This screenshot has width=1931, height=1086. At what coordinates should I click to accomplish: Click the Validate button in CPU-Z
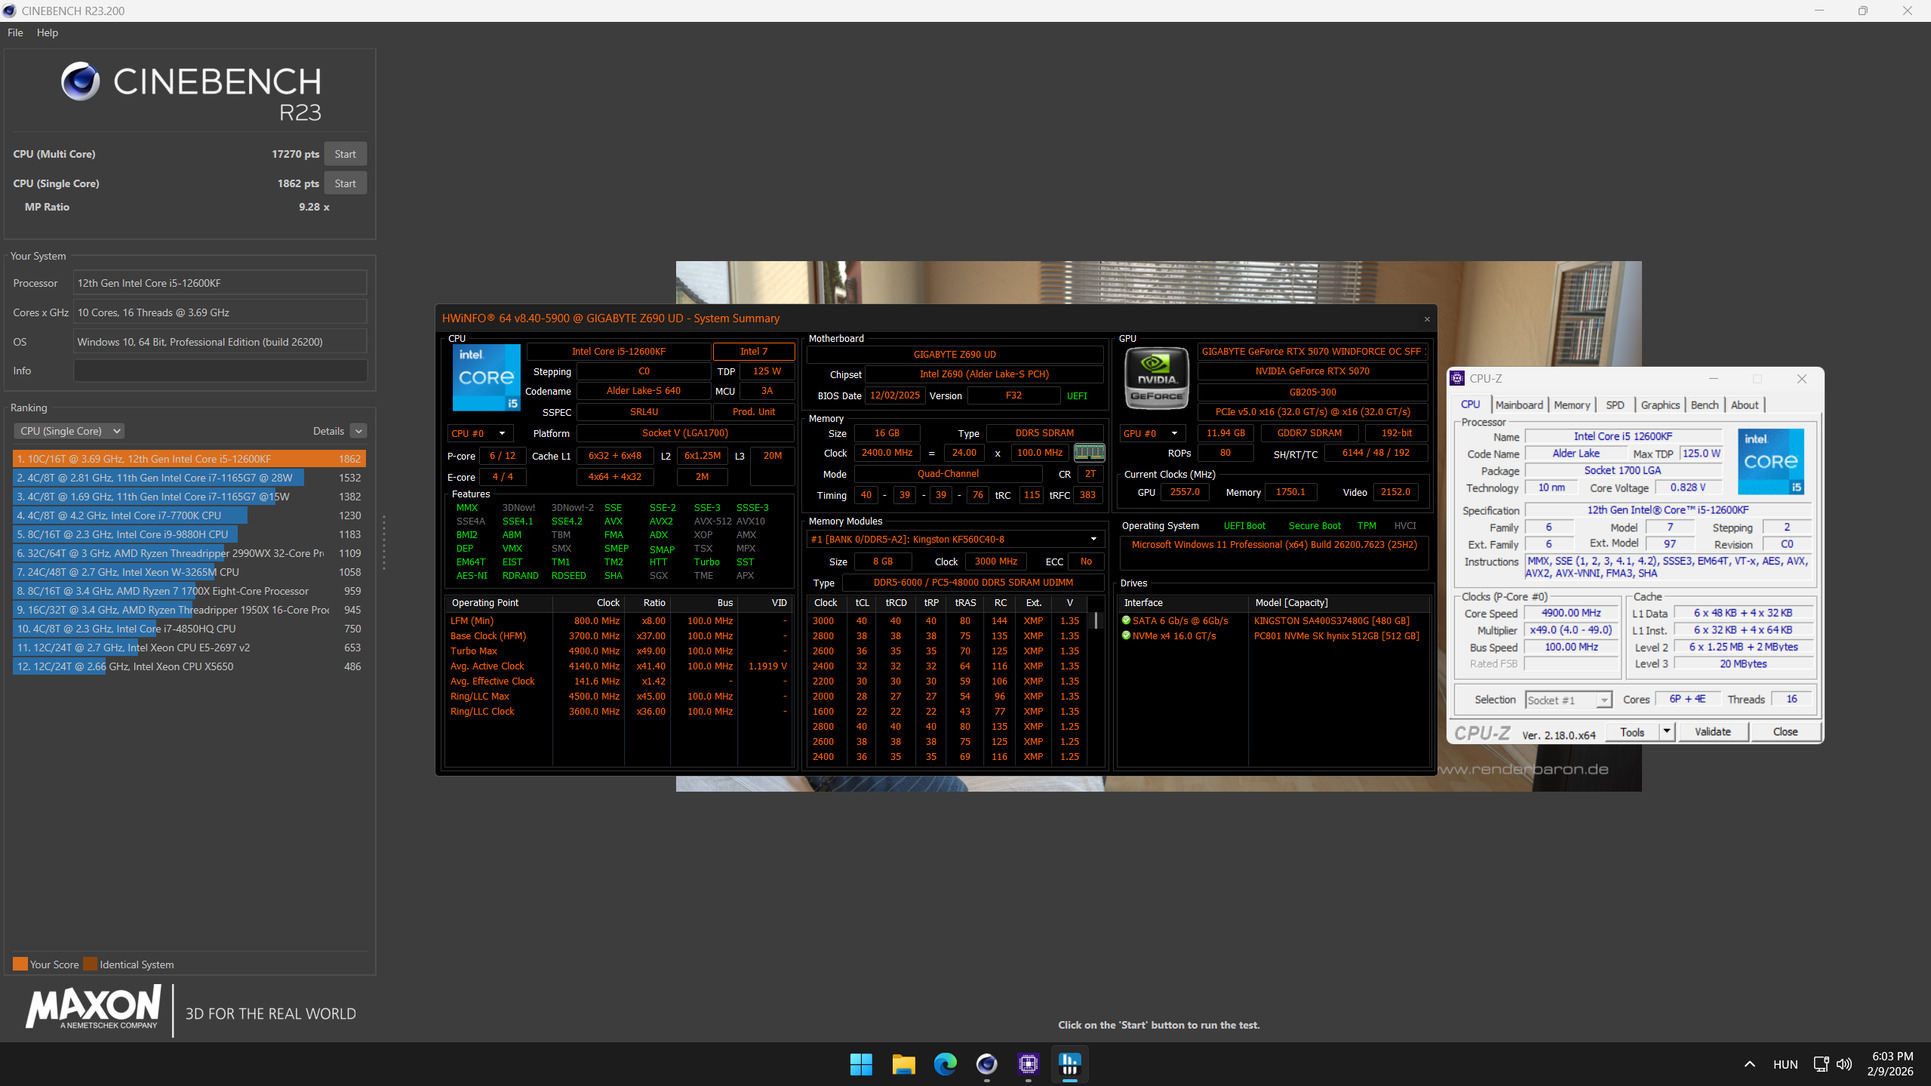coord(1712,732)
